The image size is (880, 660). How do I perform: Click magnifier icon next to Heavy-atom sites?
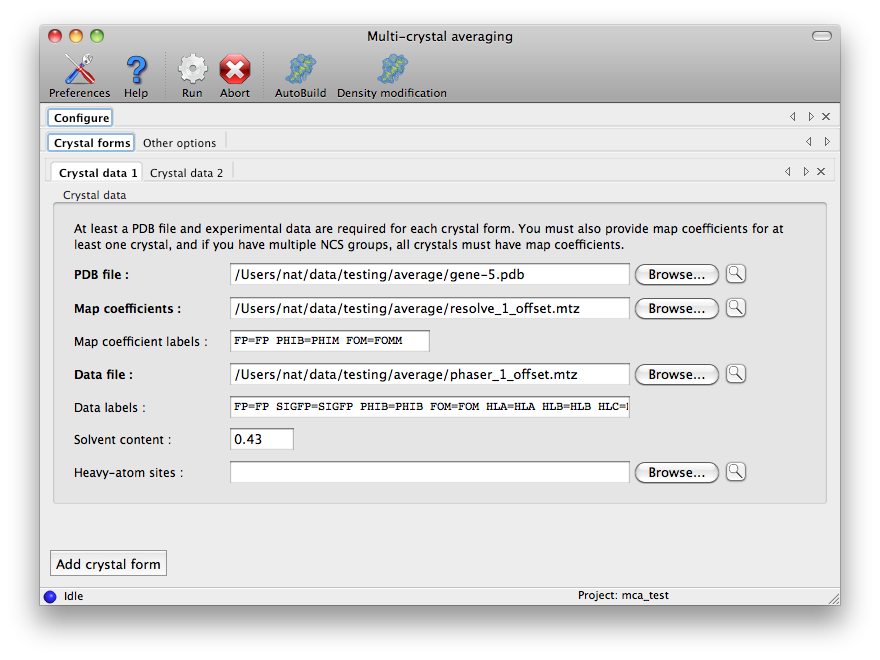[x=736, y=472]
